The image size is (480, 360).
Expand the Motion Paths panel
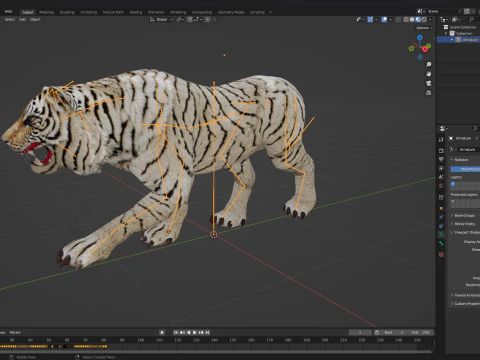coord(463,224)
